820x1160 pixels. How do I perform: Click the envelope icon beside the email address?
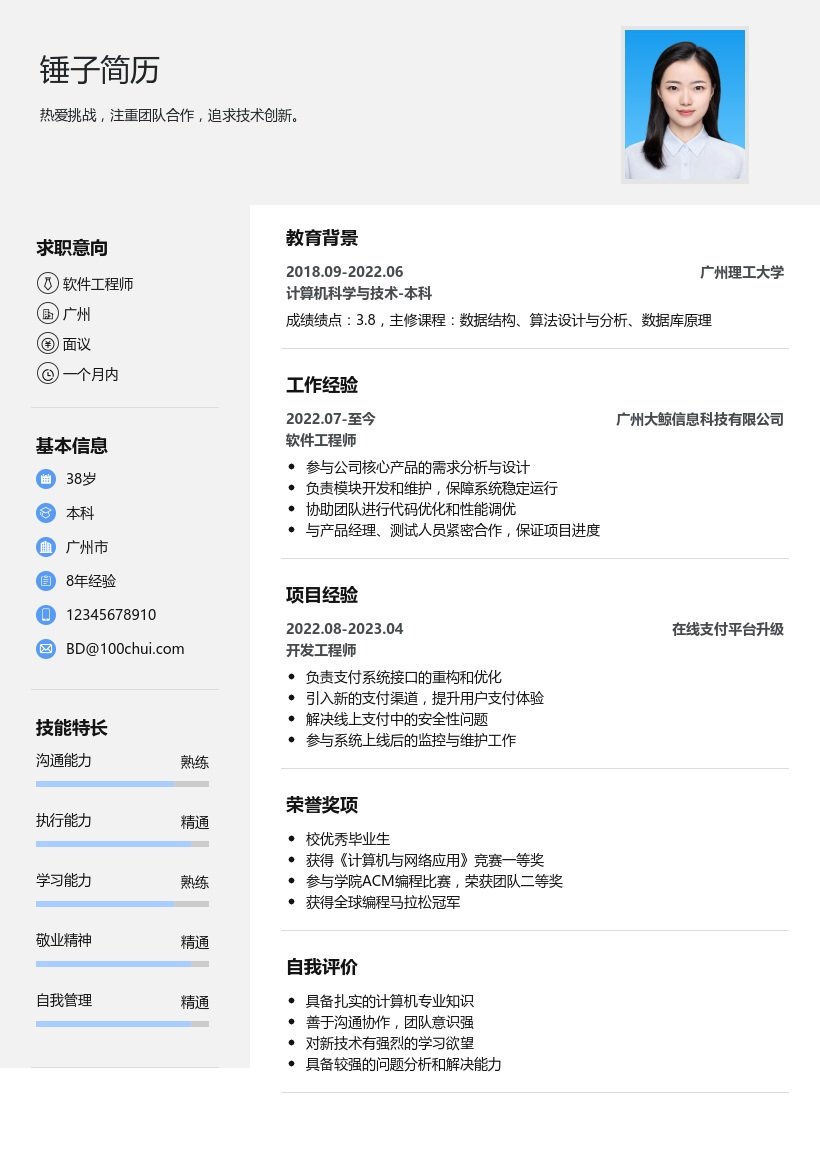pos(46,649)
